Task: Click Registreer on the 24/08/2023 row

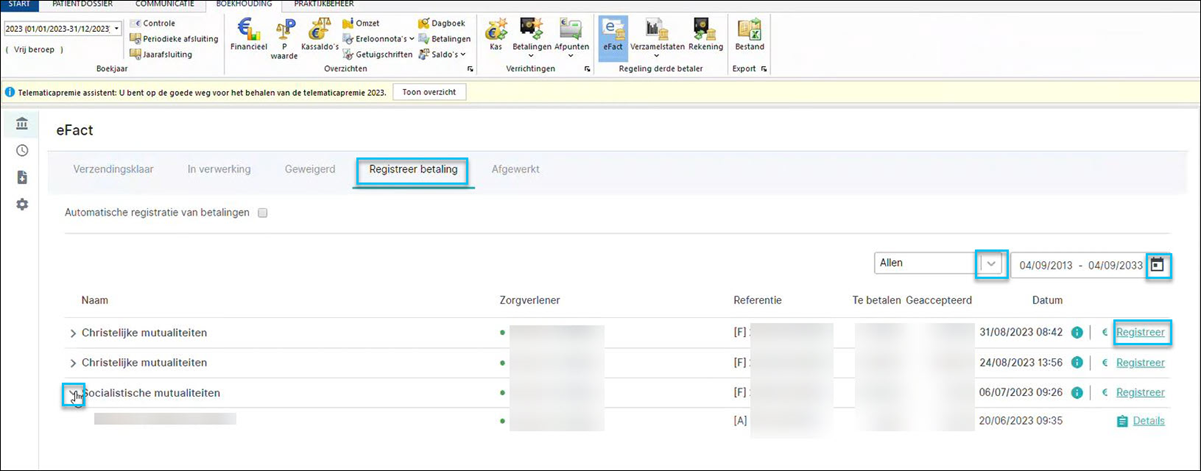Action: 1140,363
